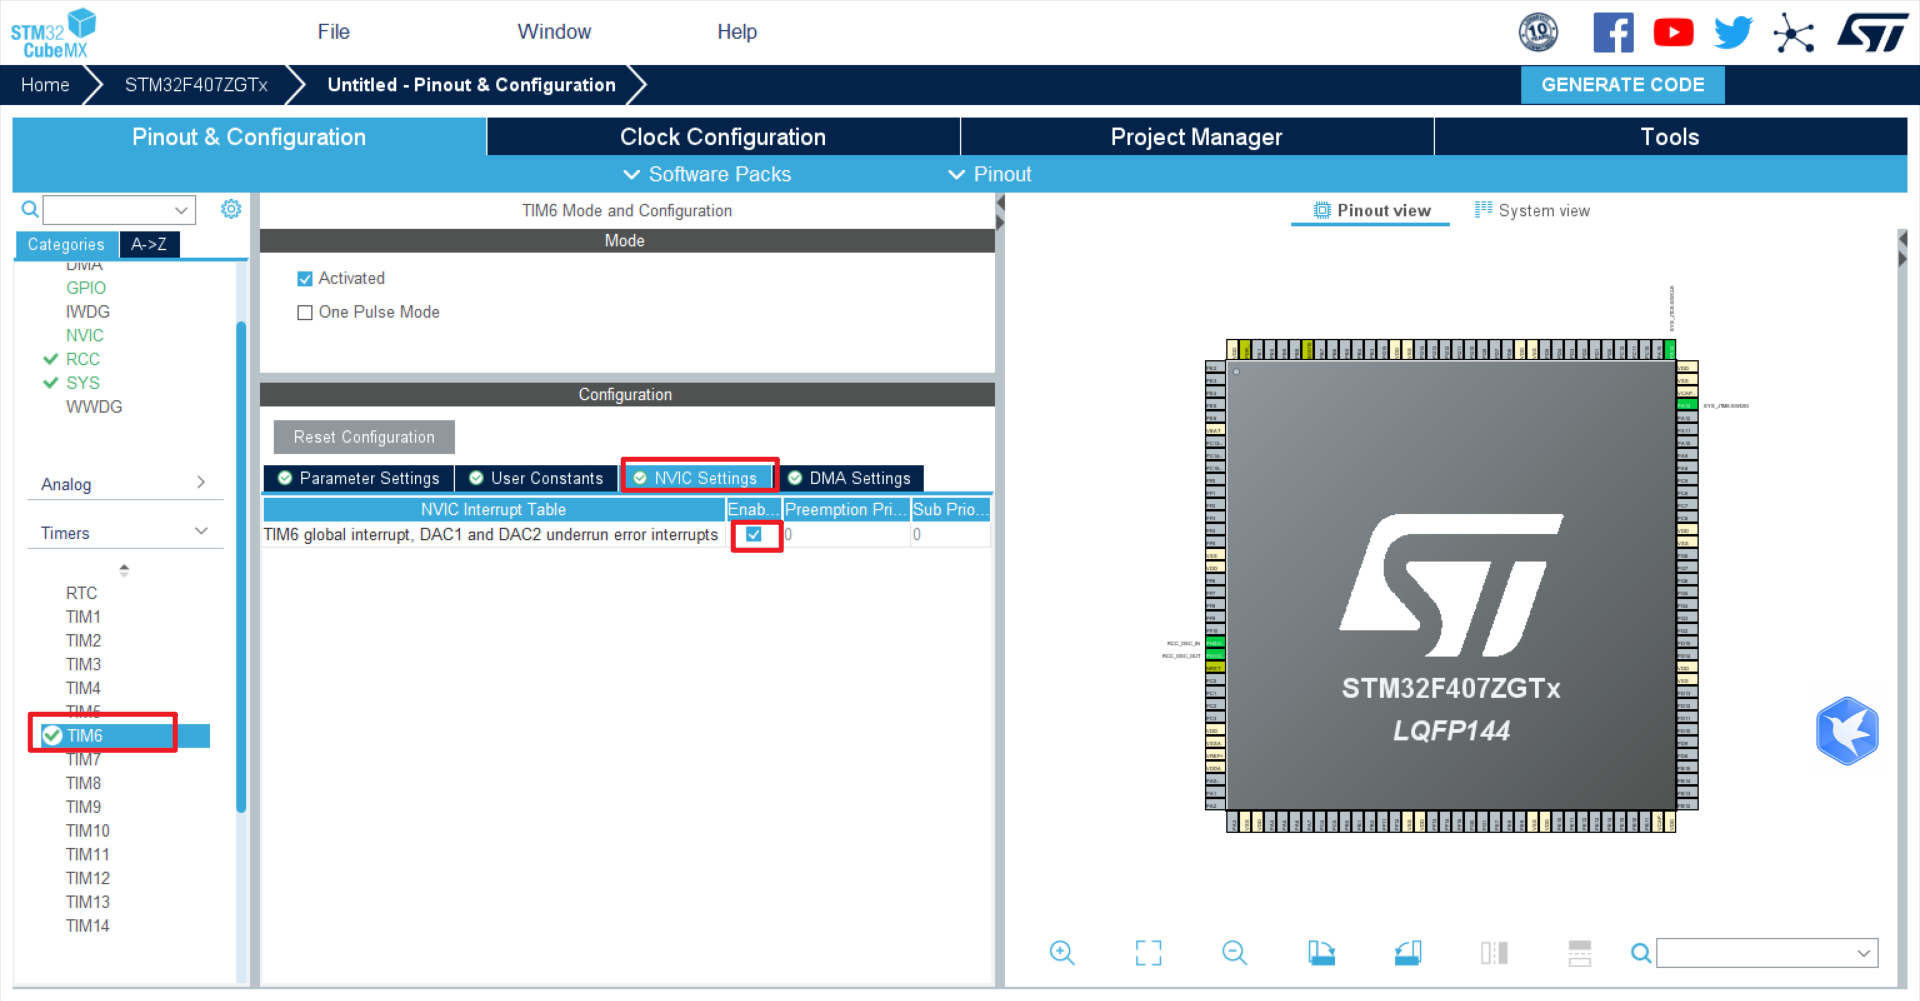Click the blue bird assistant icon
1920x1001 pixels.
click(x=1847, y=731)
